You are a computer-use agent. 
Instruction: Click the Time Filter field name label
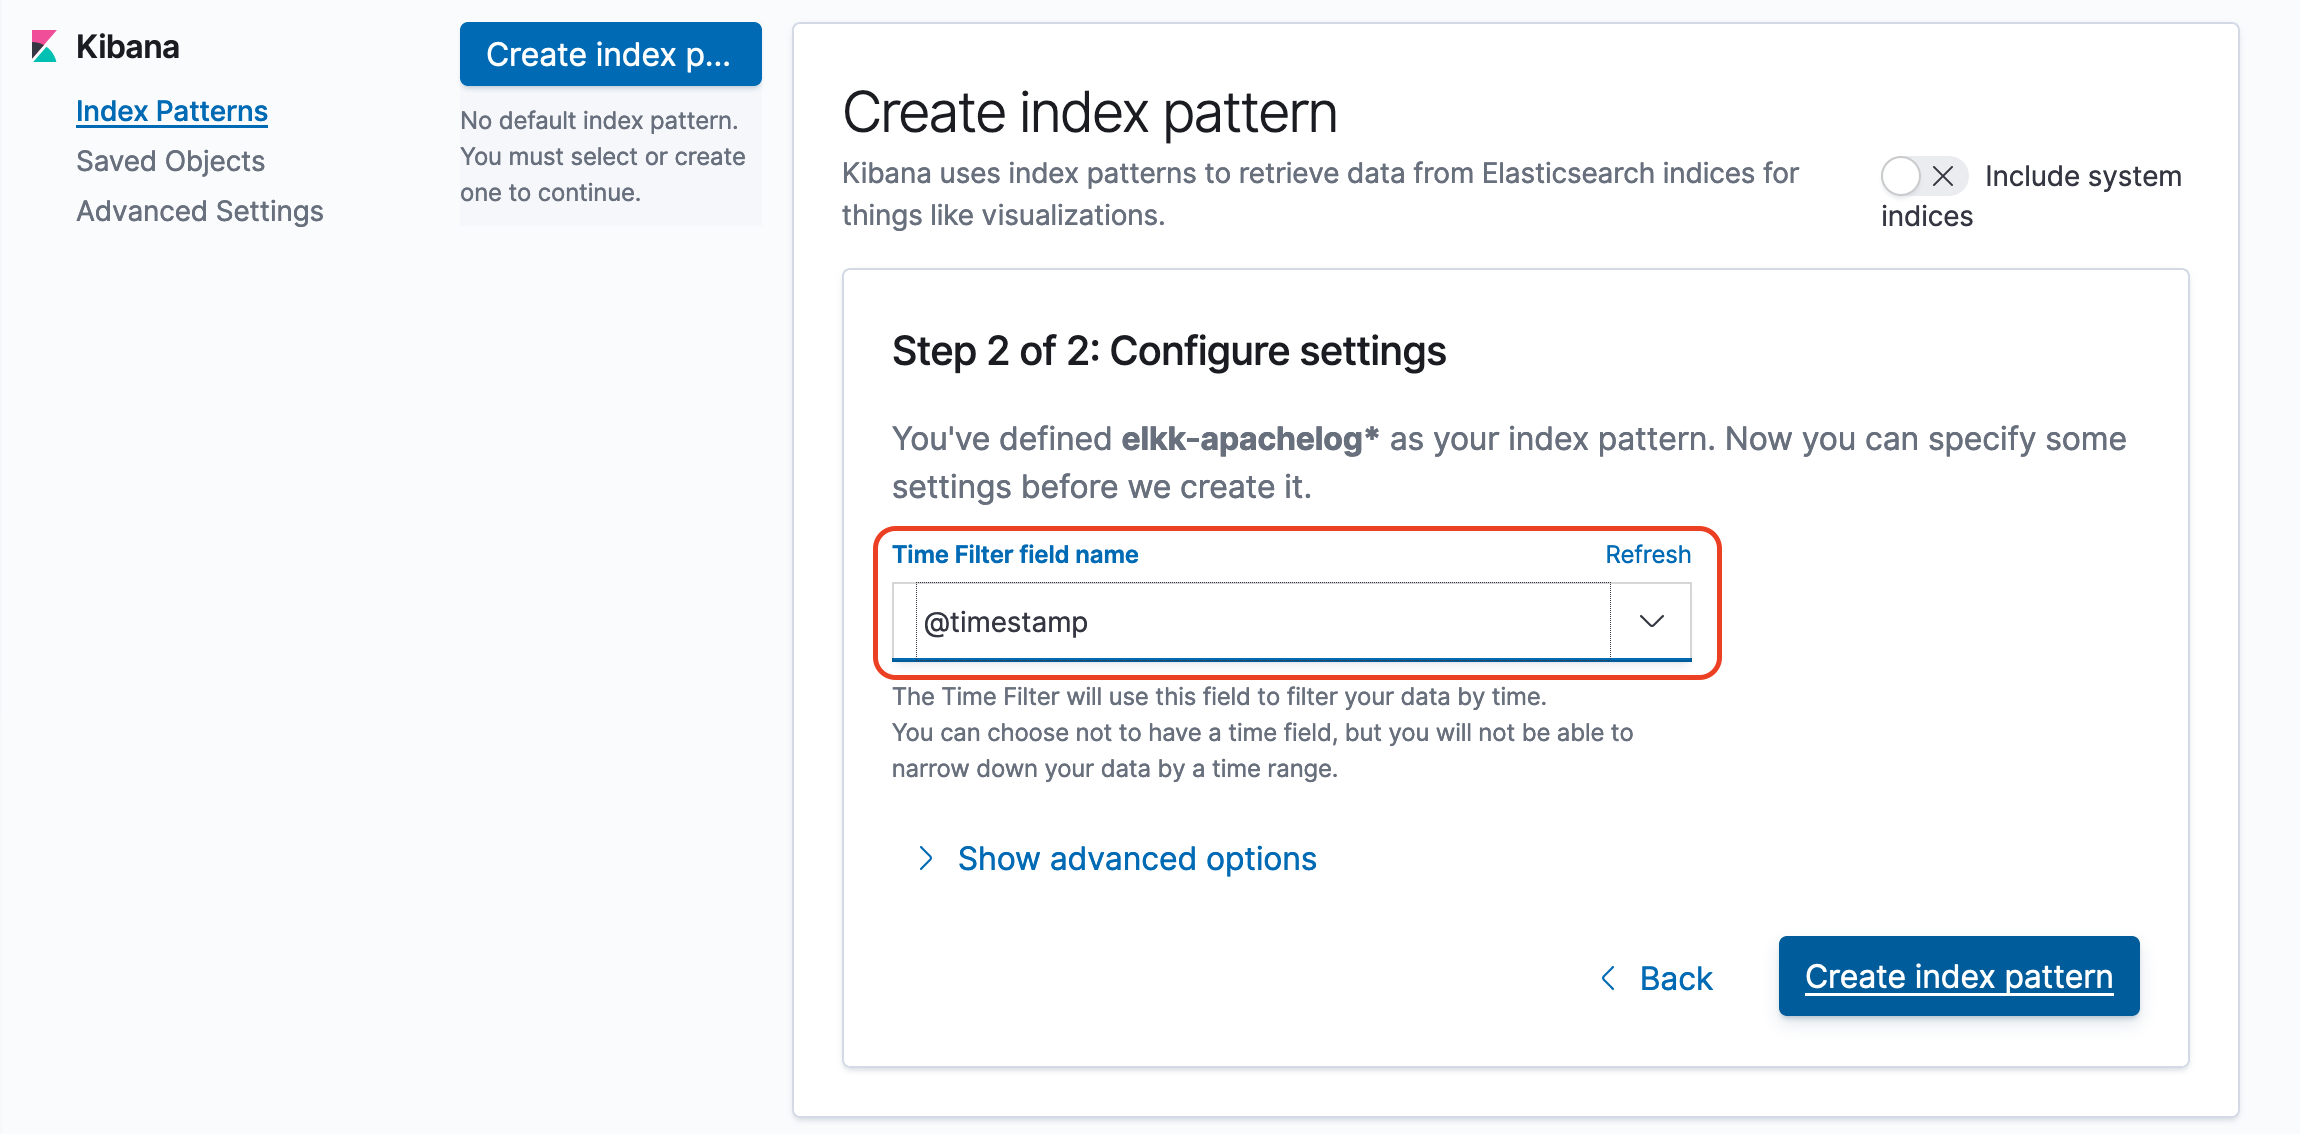(x=1015, y=554)
